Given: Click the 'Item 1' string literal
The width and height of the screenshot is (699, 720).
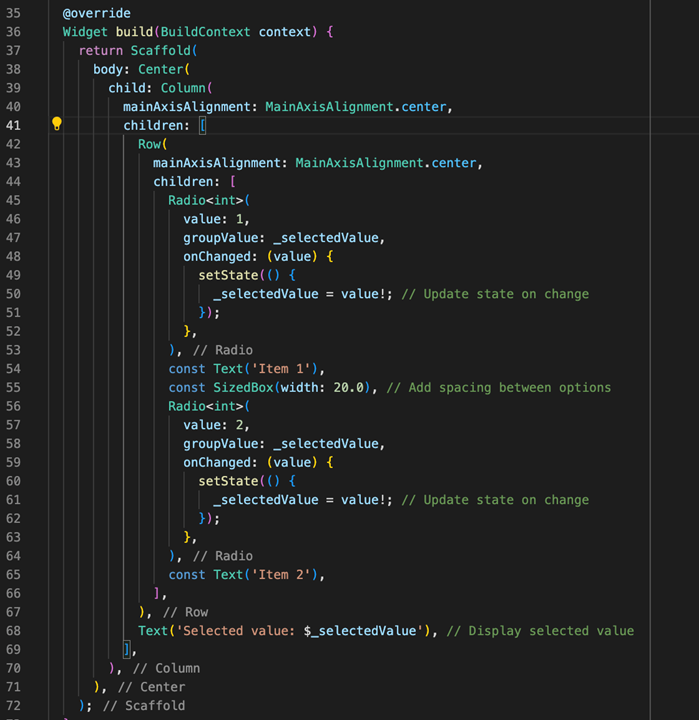Looking at the screenshot, I should pos(281,369).
